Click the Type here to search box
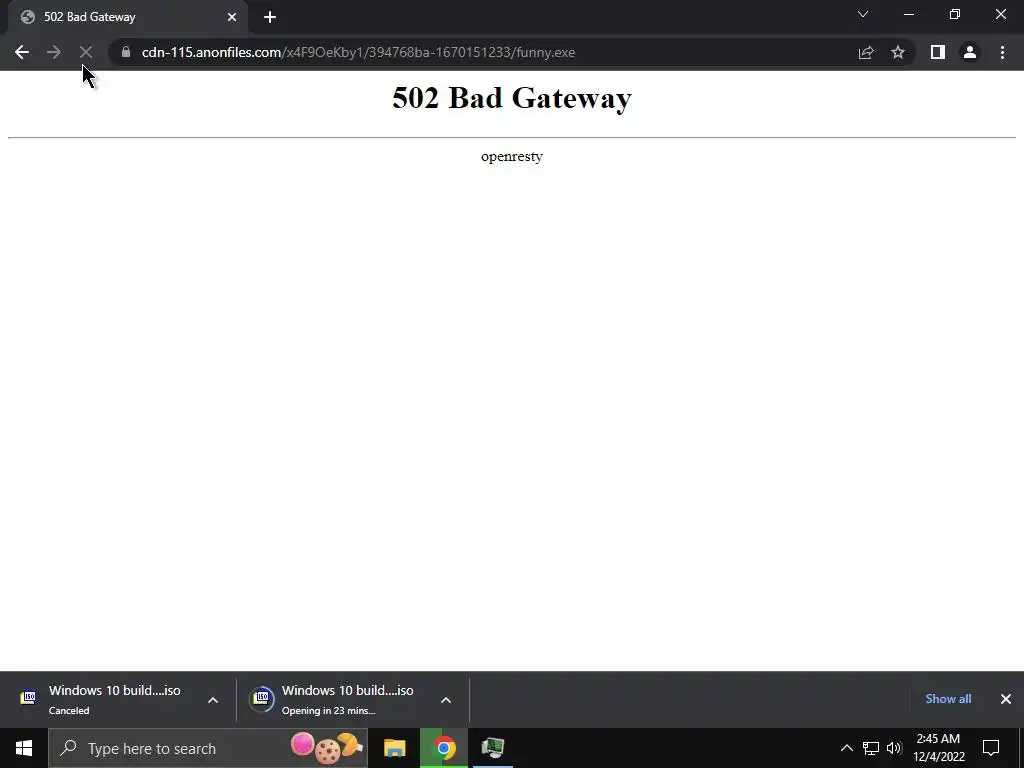Screen dimensions: 1024x768 [208, 748]
